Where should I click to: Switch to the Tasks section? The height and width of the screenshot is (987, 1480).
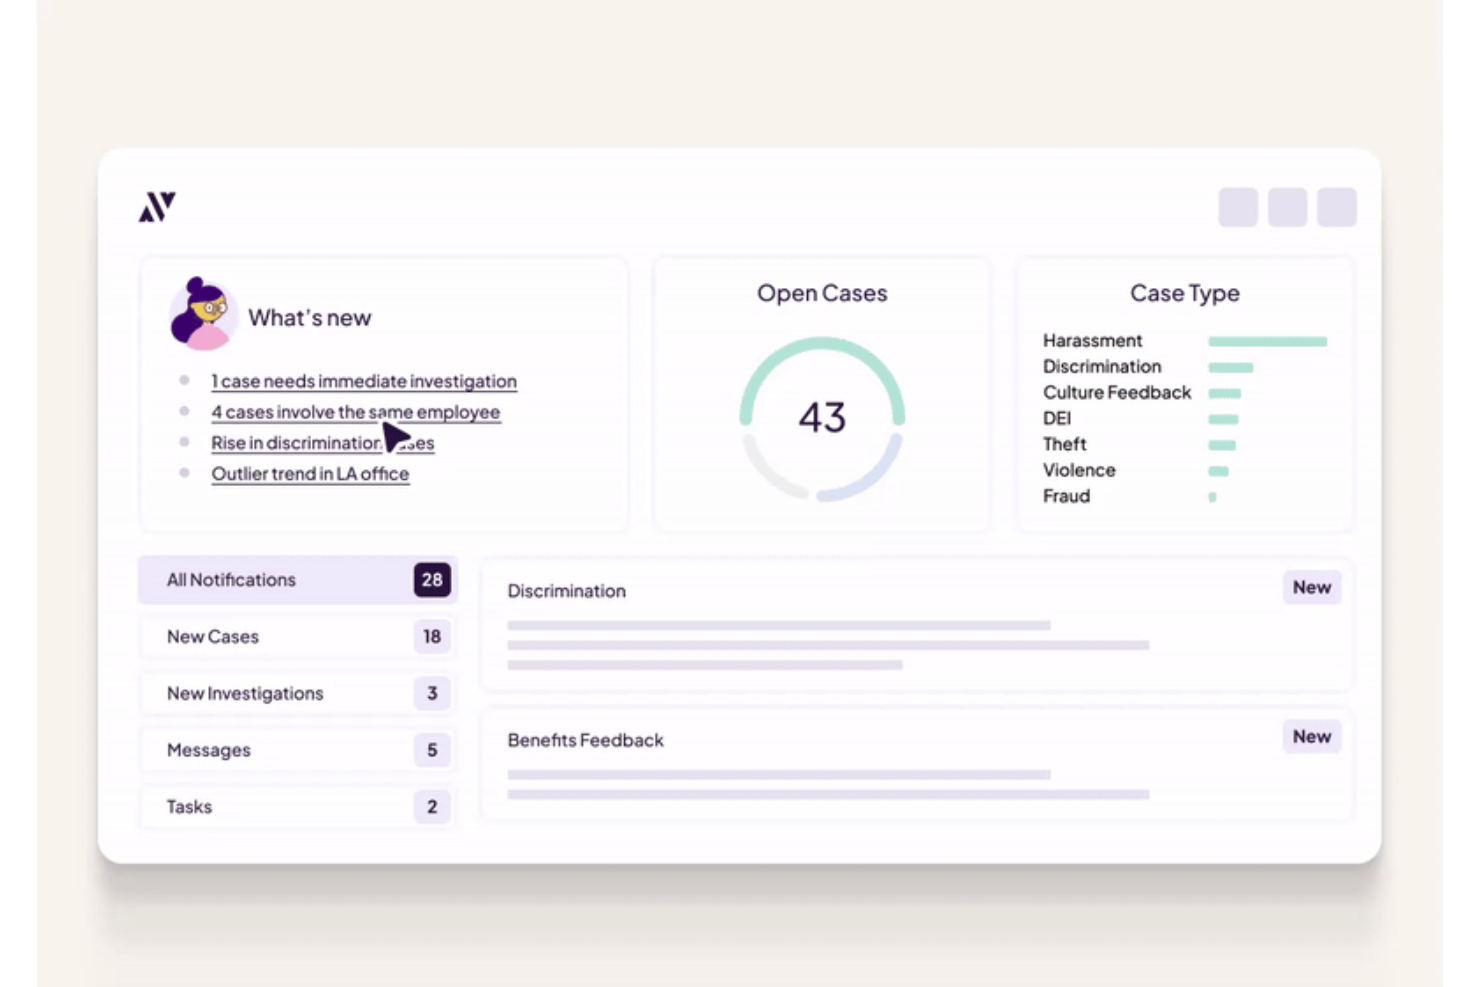pyautogui.click(x=297, y=807)
